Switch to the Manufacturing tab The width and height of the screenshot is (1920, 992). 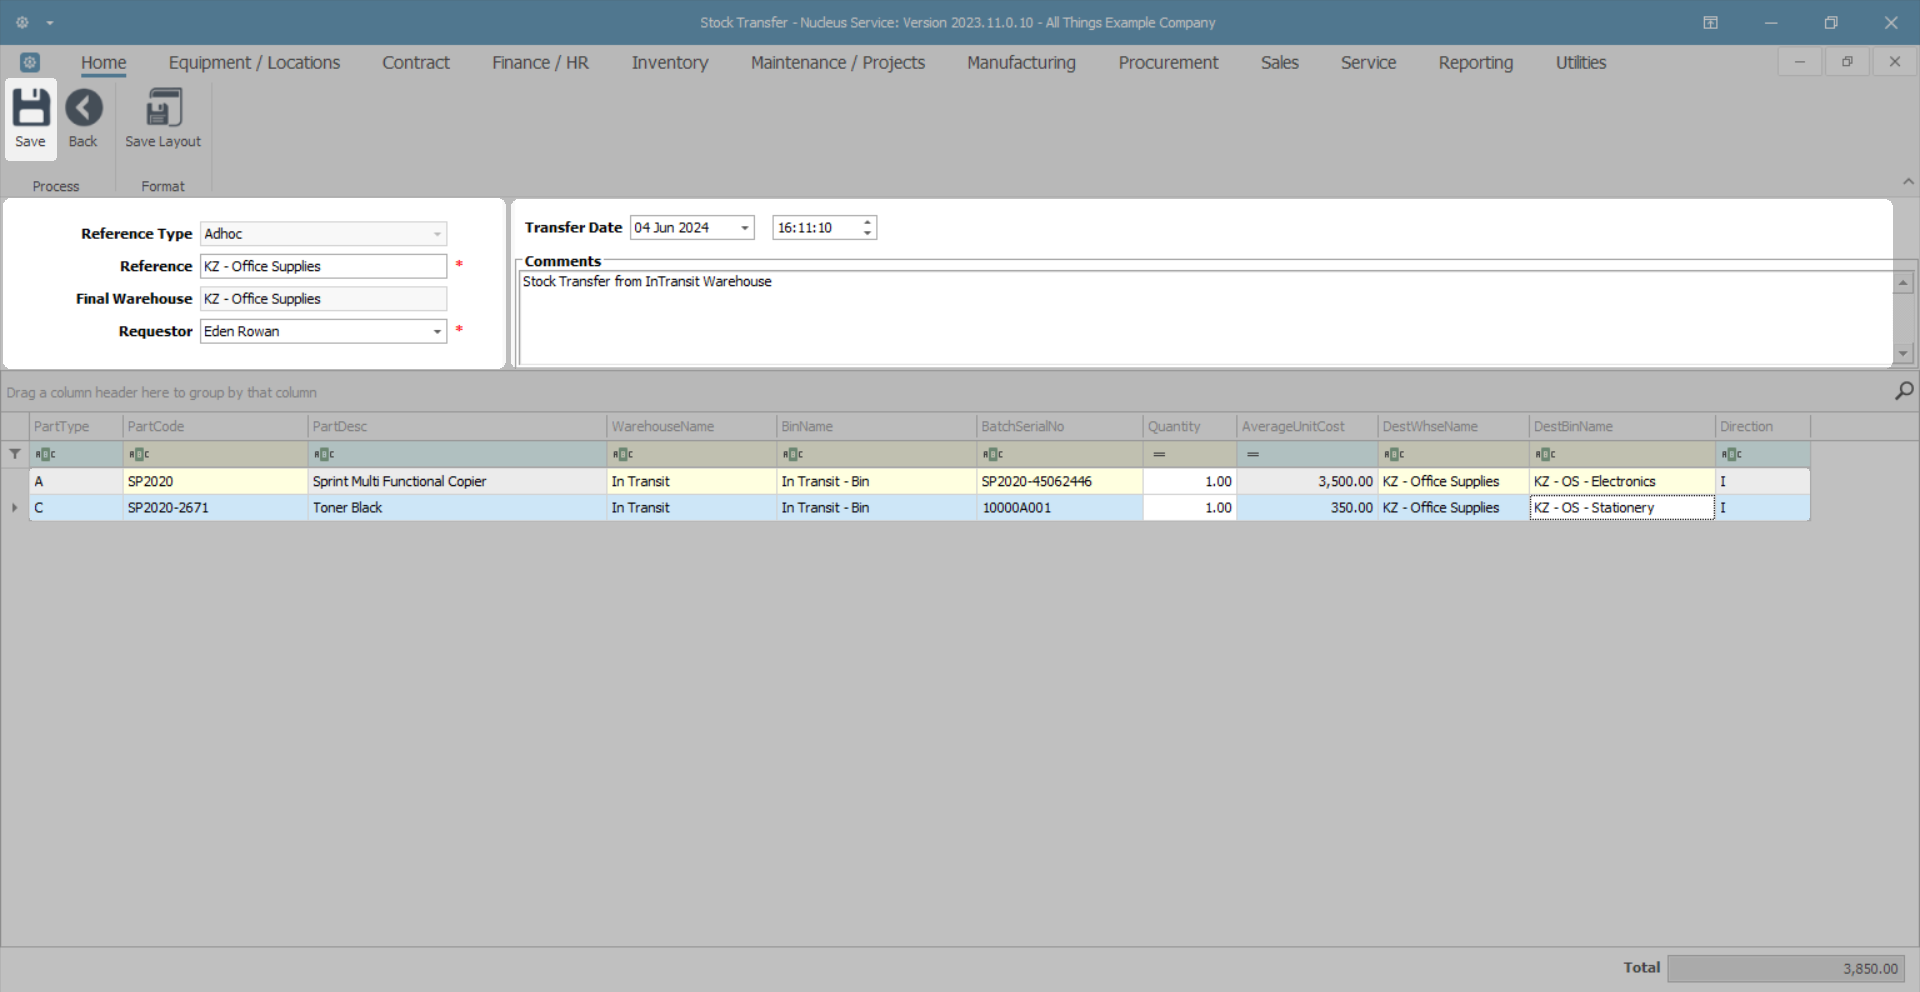click(1021, 62)
